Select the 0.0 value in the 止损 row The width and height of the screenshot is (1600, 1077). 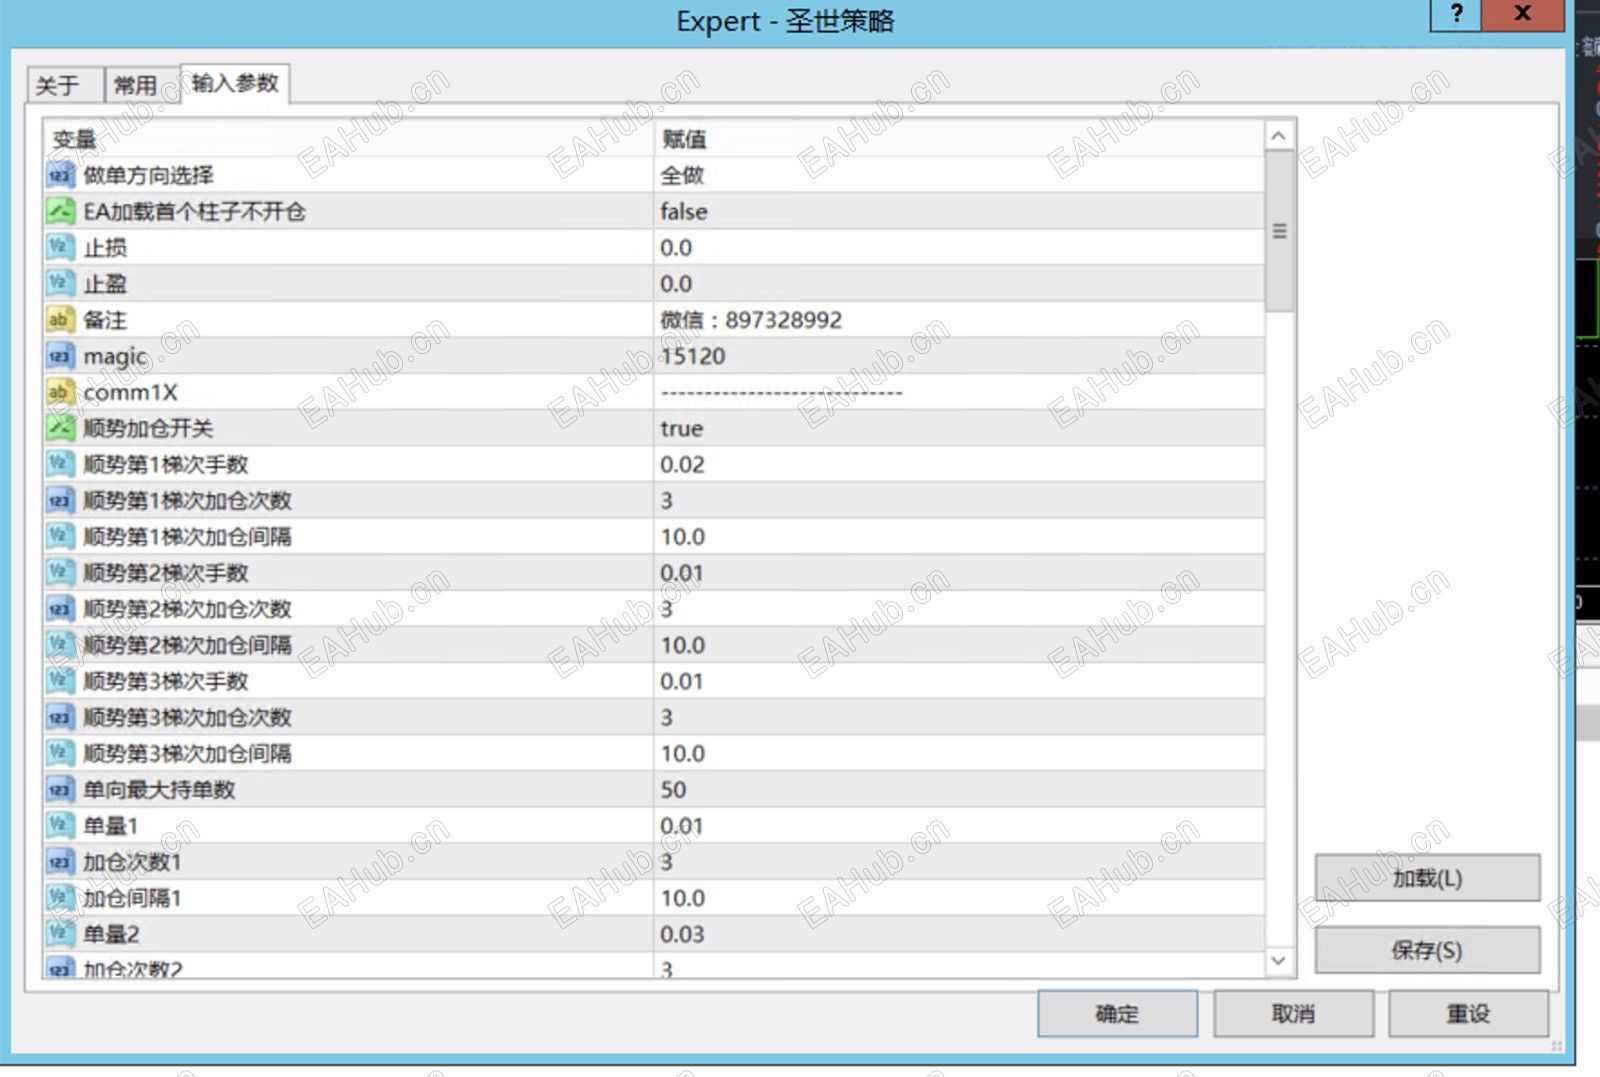(x=676, y=248)
